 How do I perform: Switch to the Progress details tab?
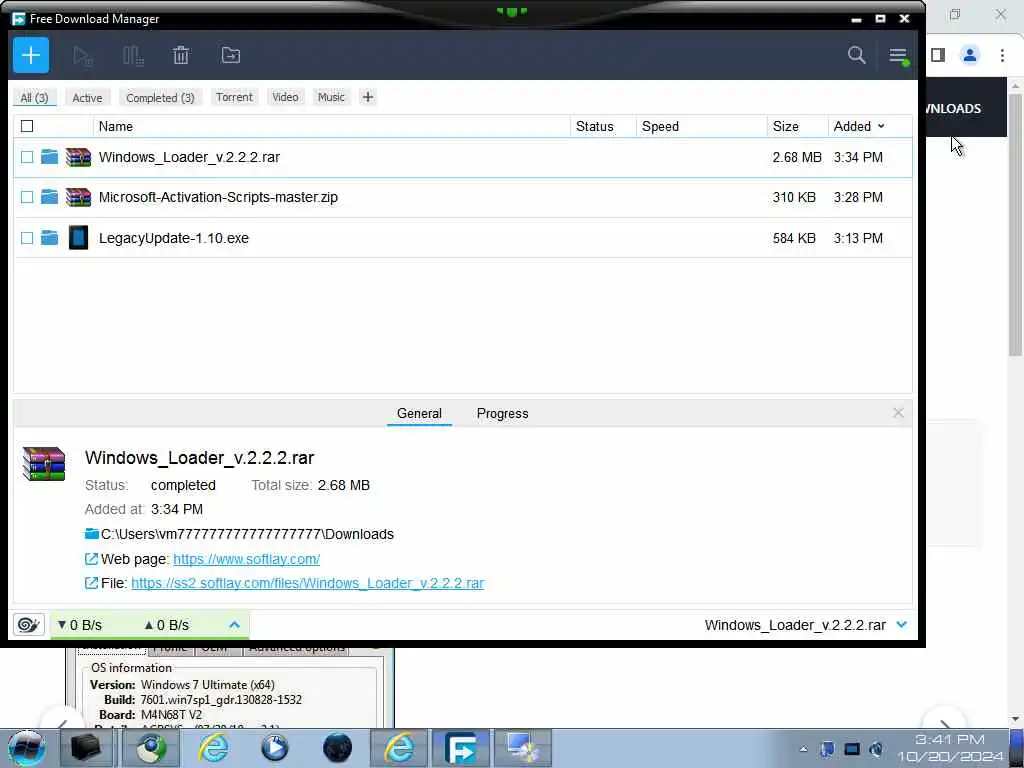[502, 413]
